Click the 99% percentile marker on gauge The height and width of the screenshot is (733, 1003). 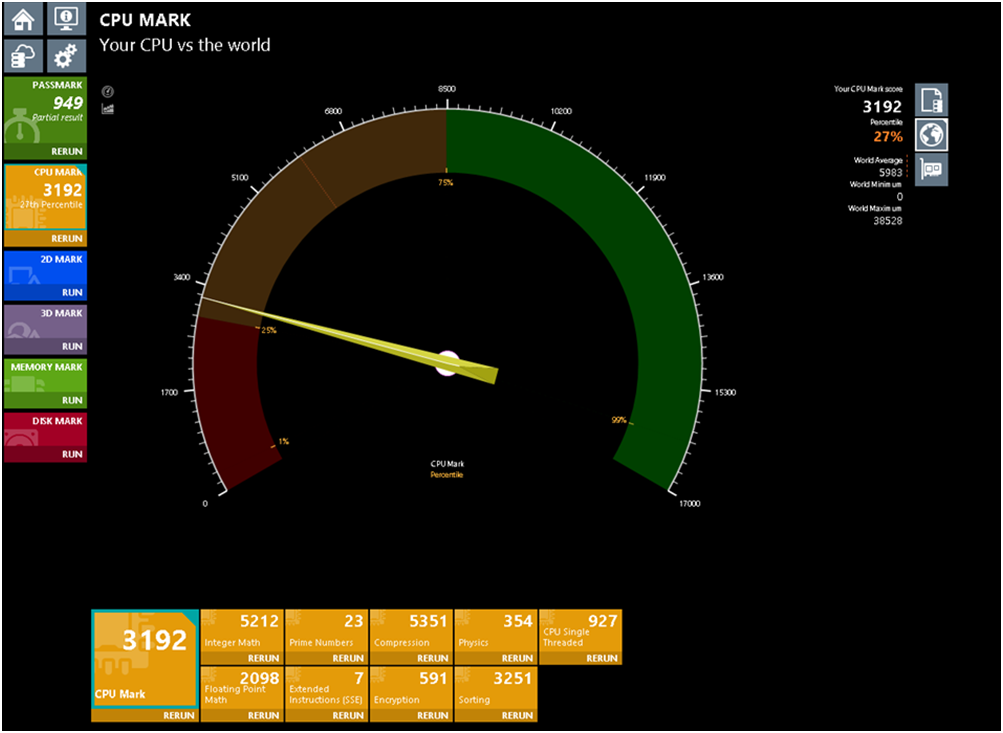click(x=619, y=420)
